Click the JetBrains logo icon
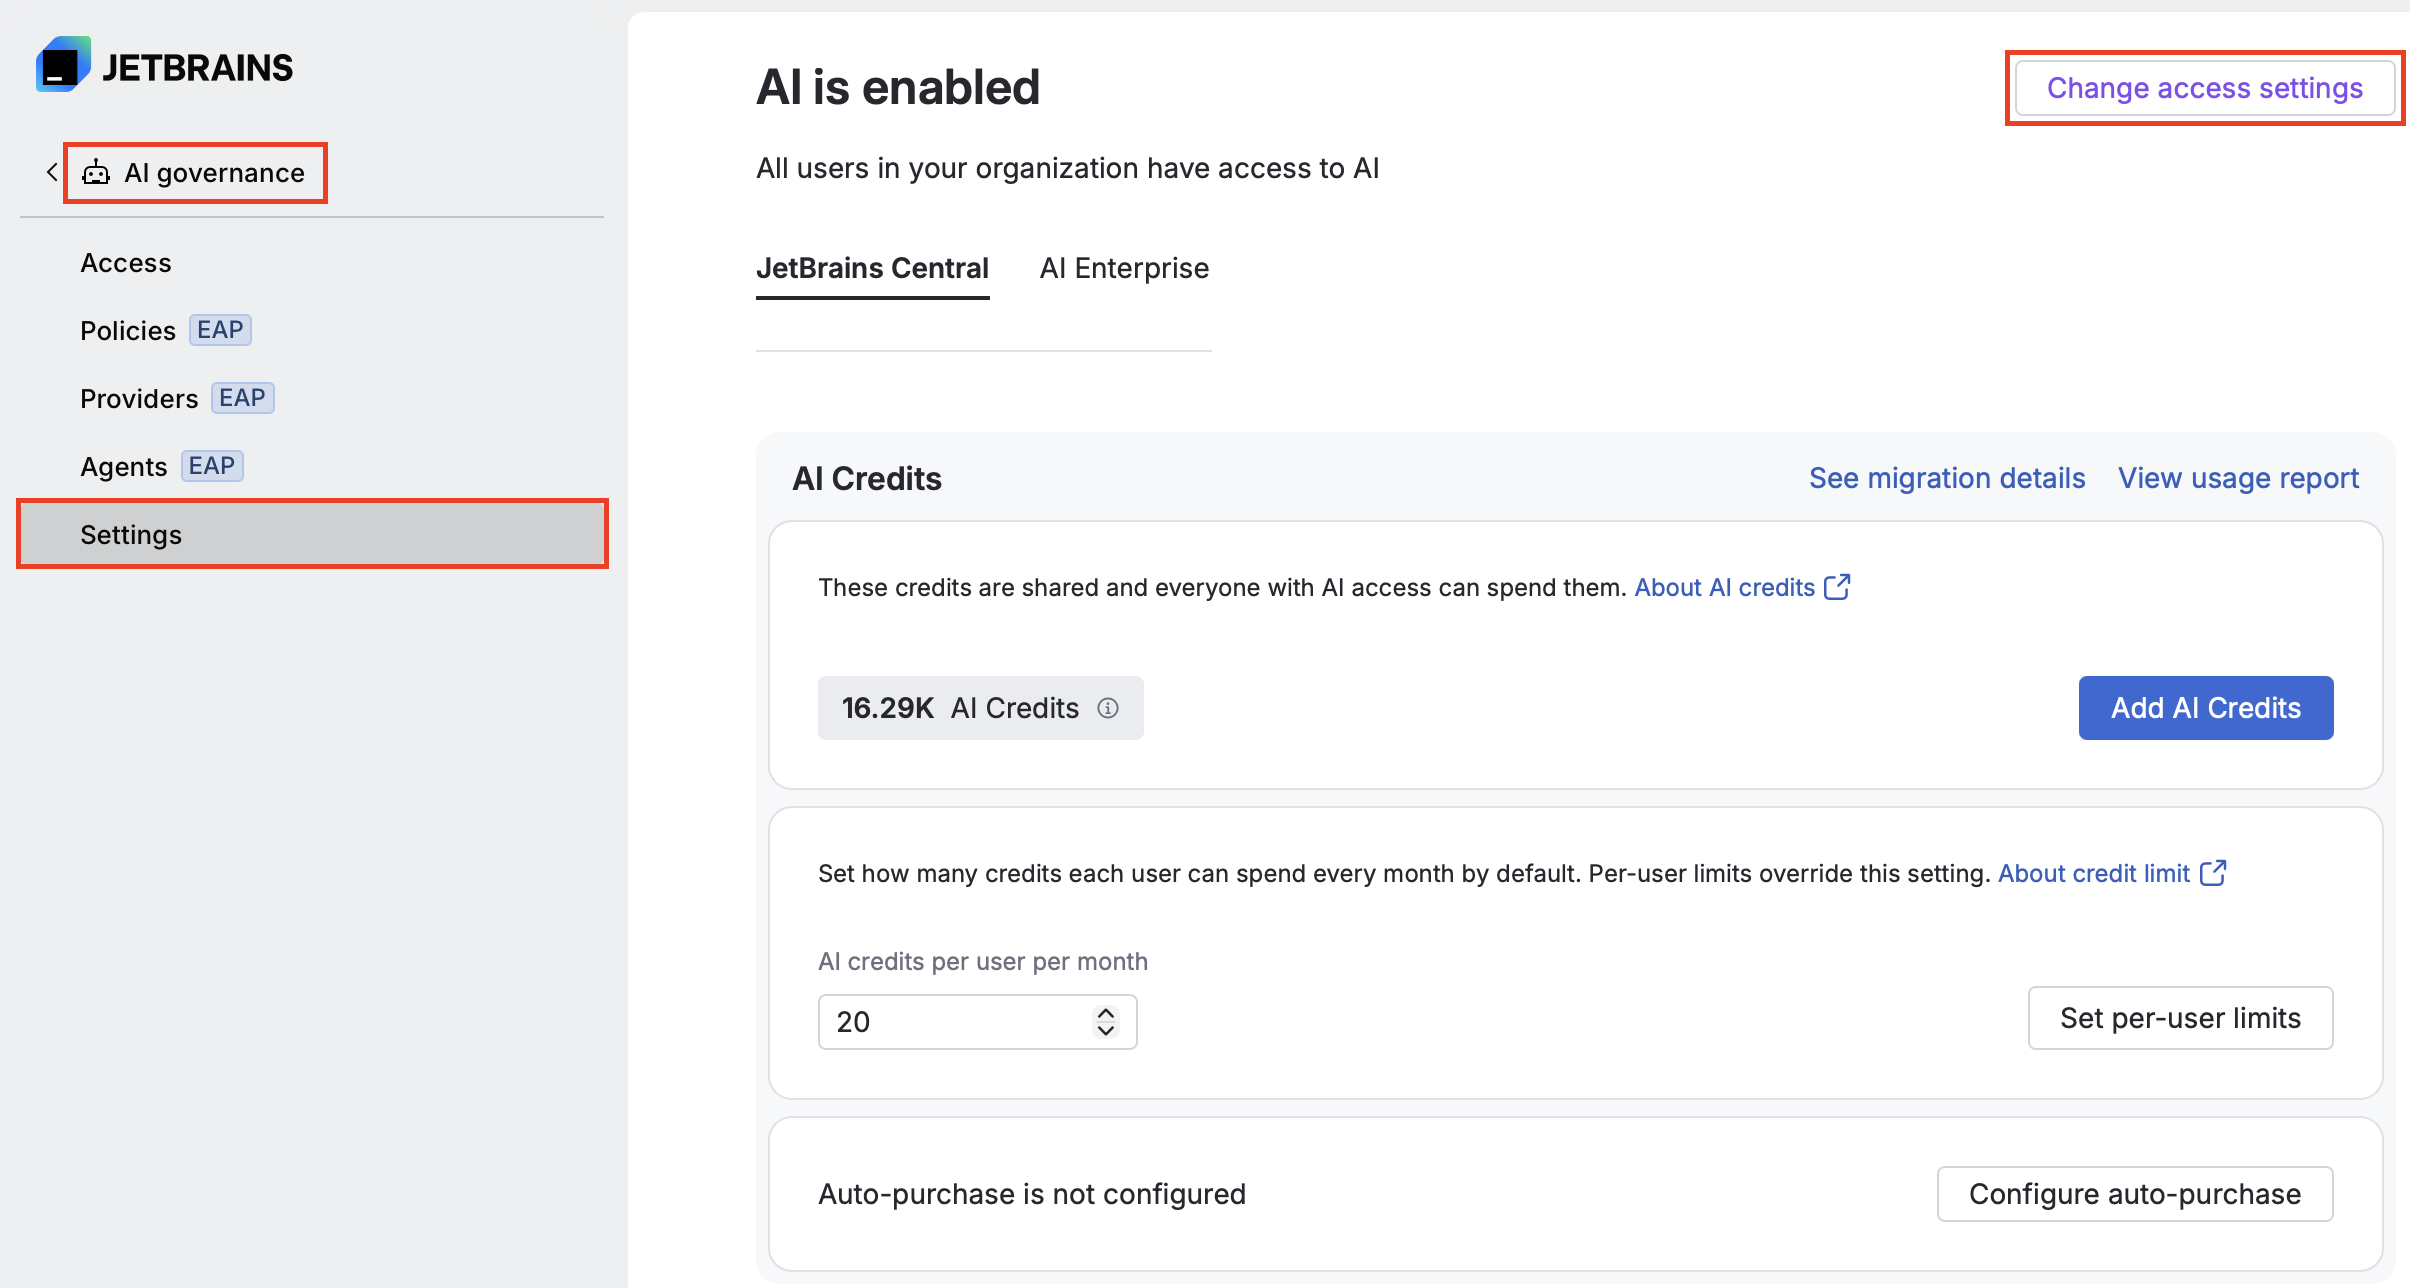The height and width of the screenshot is (1288, 2410). [x=63, y=65]
